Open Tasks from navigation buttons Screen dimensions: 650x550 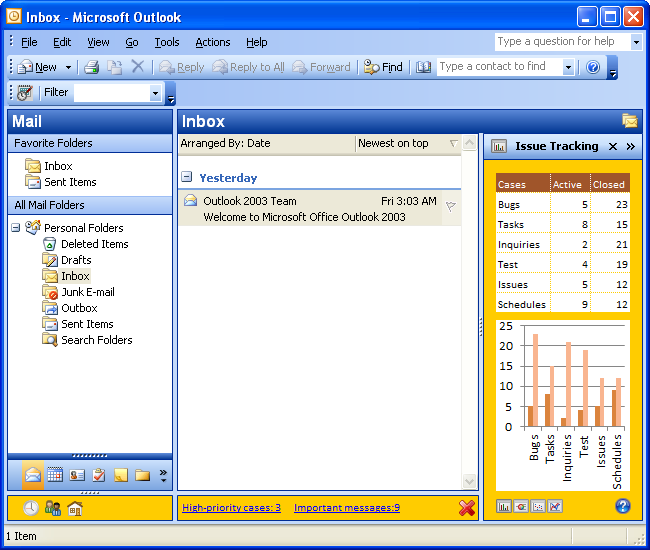click(99, 475)
